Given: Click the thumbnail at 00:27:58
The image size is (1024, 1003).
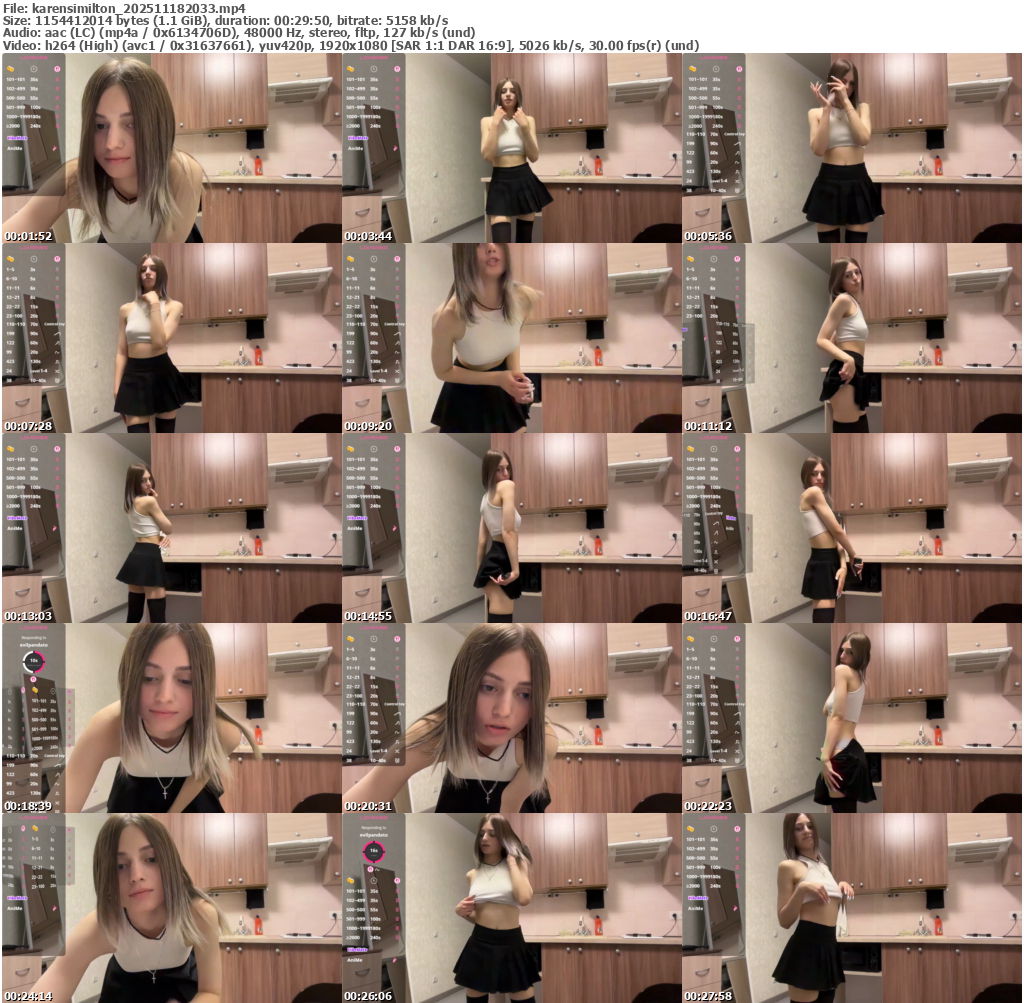Looking at the screenshot, I should coord(852,908).
